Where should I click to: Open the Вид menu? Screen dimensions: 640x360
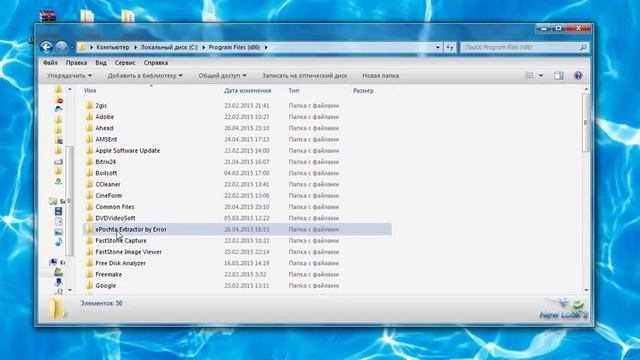point(101,63)
